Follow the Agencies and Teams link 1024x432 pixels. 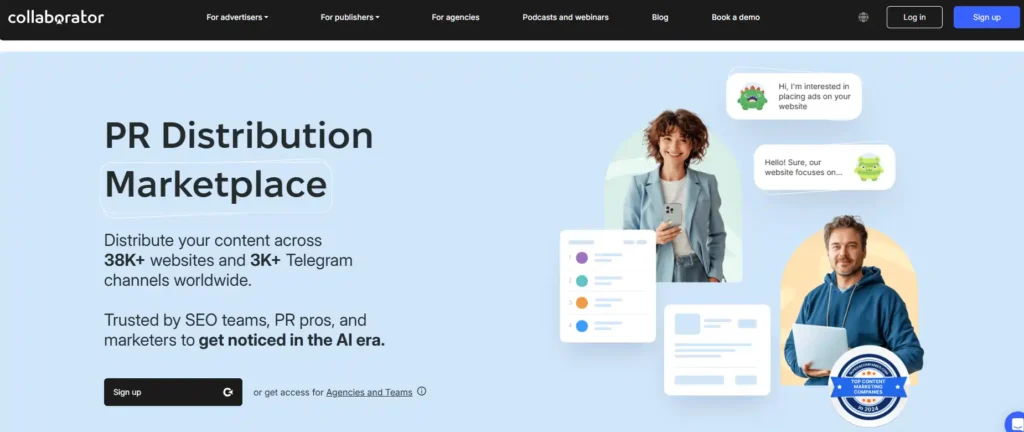point(369,392)
